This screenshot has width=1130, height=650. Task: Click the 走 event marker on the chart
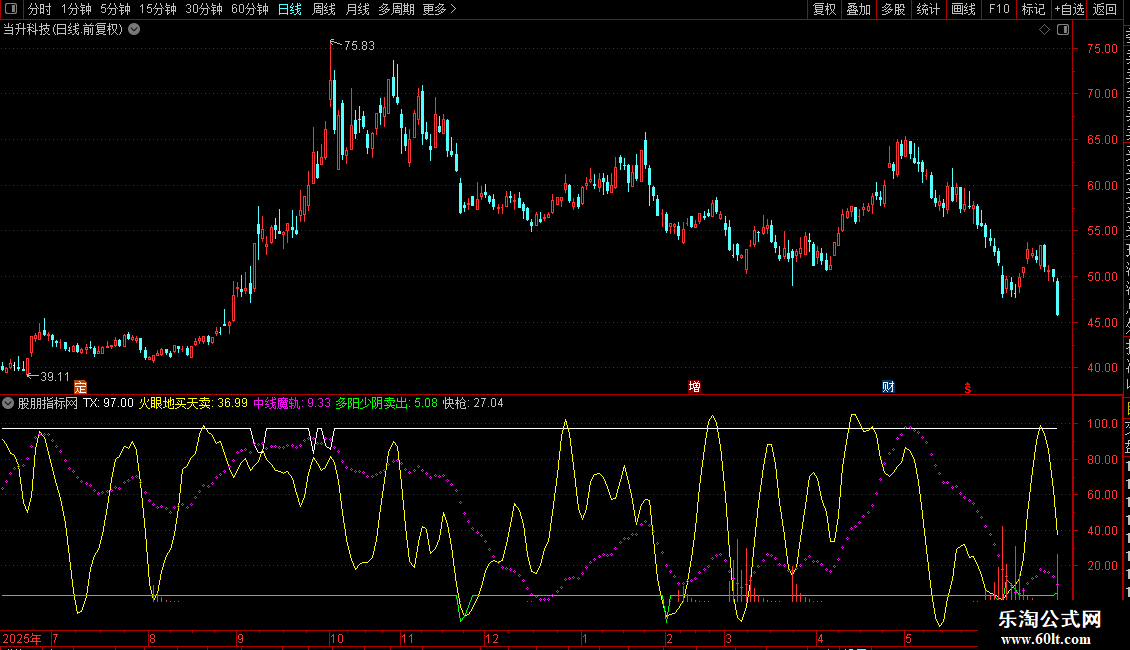click(80, 387)
